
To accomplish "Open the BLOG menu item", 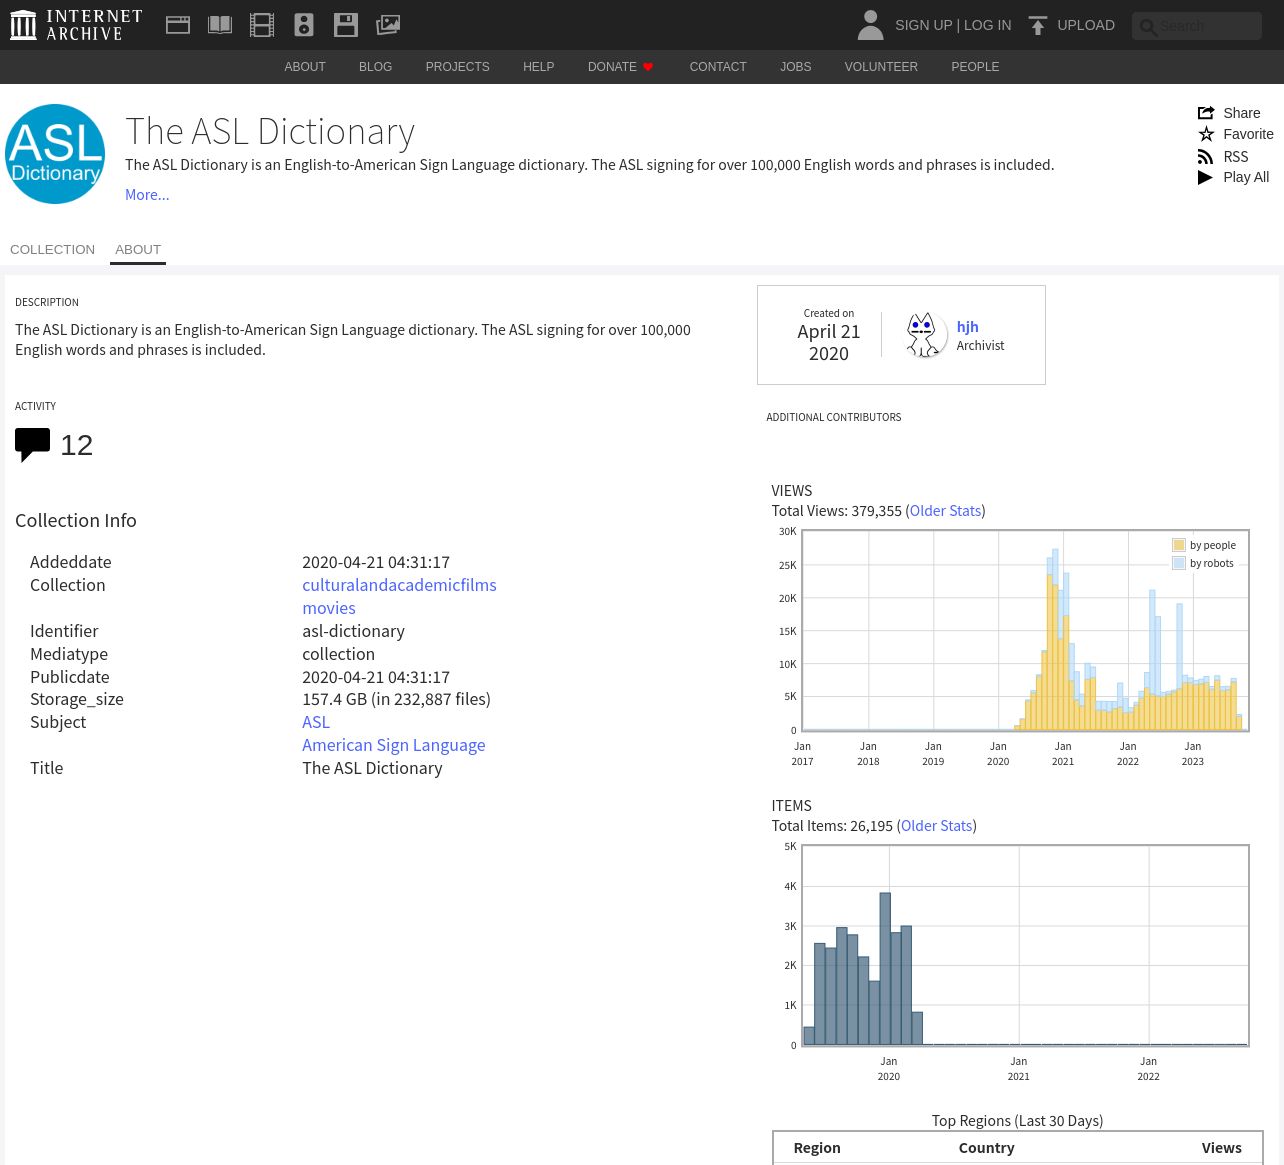I will click(x=375, y=67).
